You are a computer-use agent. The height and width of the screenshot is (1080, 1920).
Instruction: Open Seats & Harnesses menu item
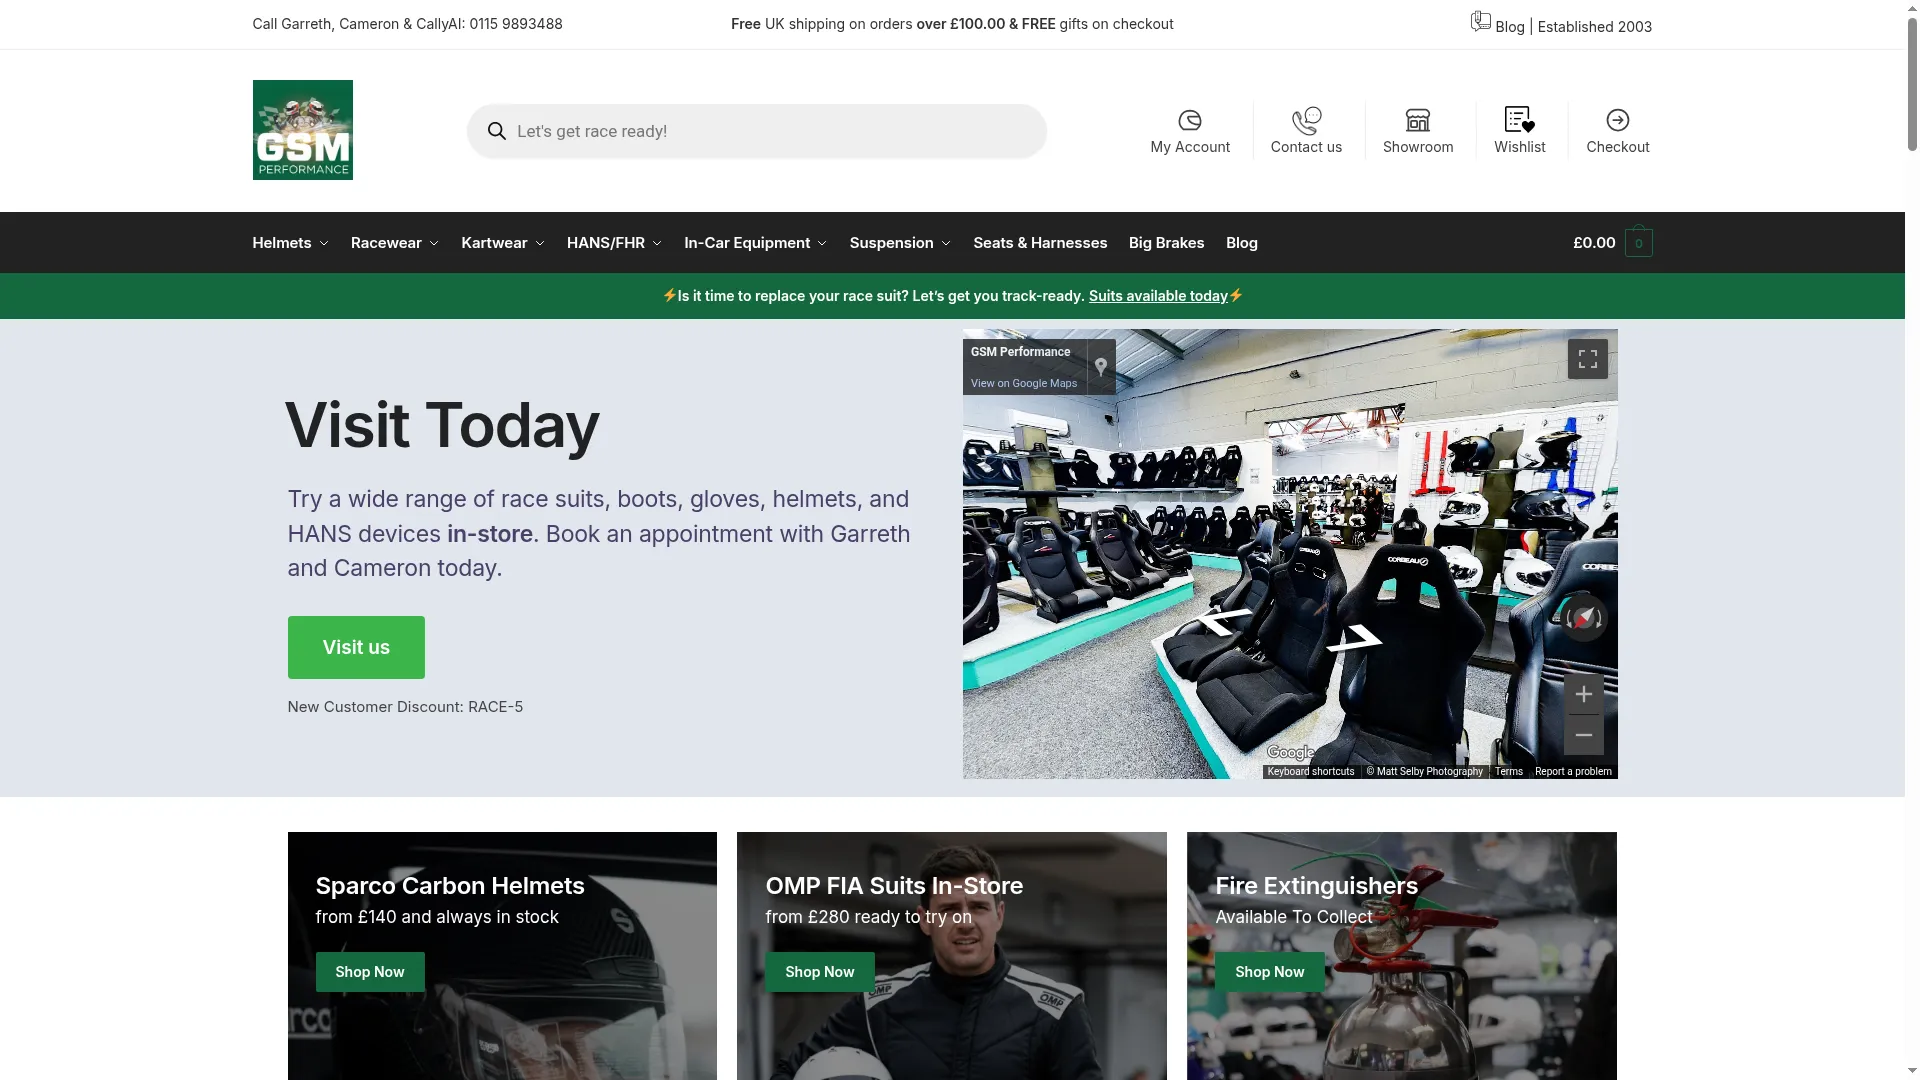(1040, 243)
